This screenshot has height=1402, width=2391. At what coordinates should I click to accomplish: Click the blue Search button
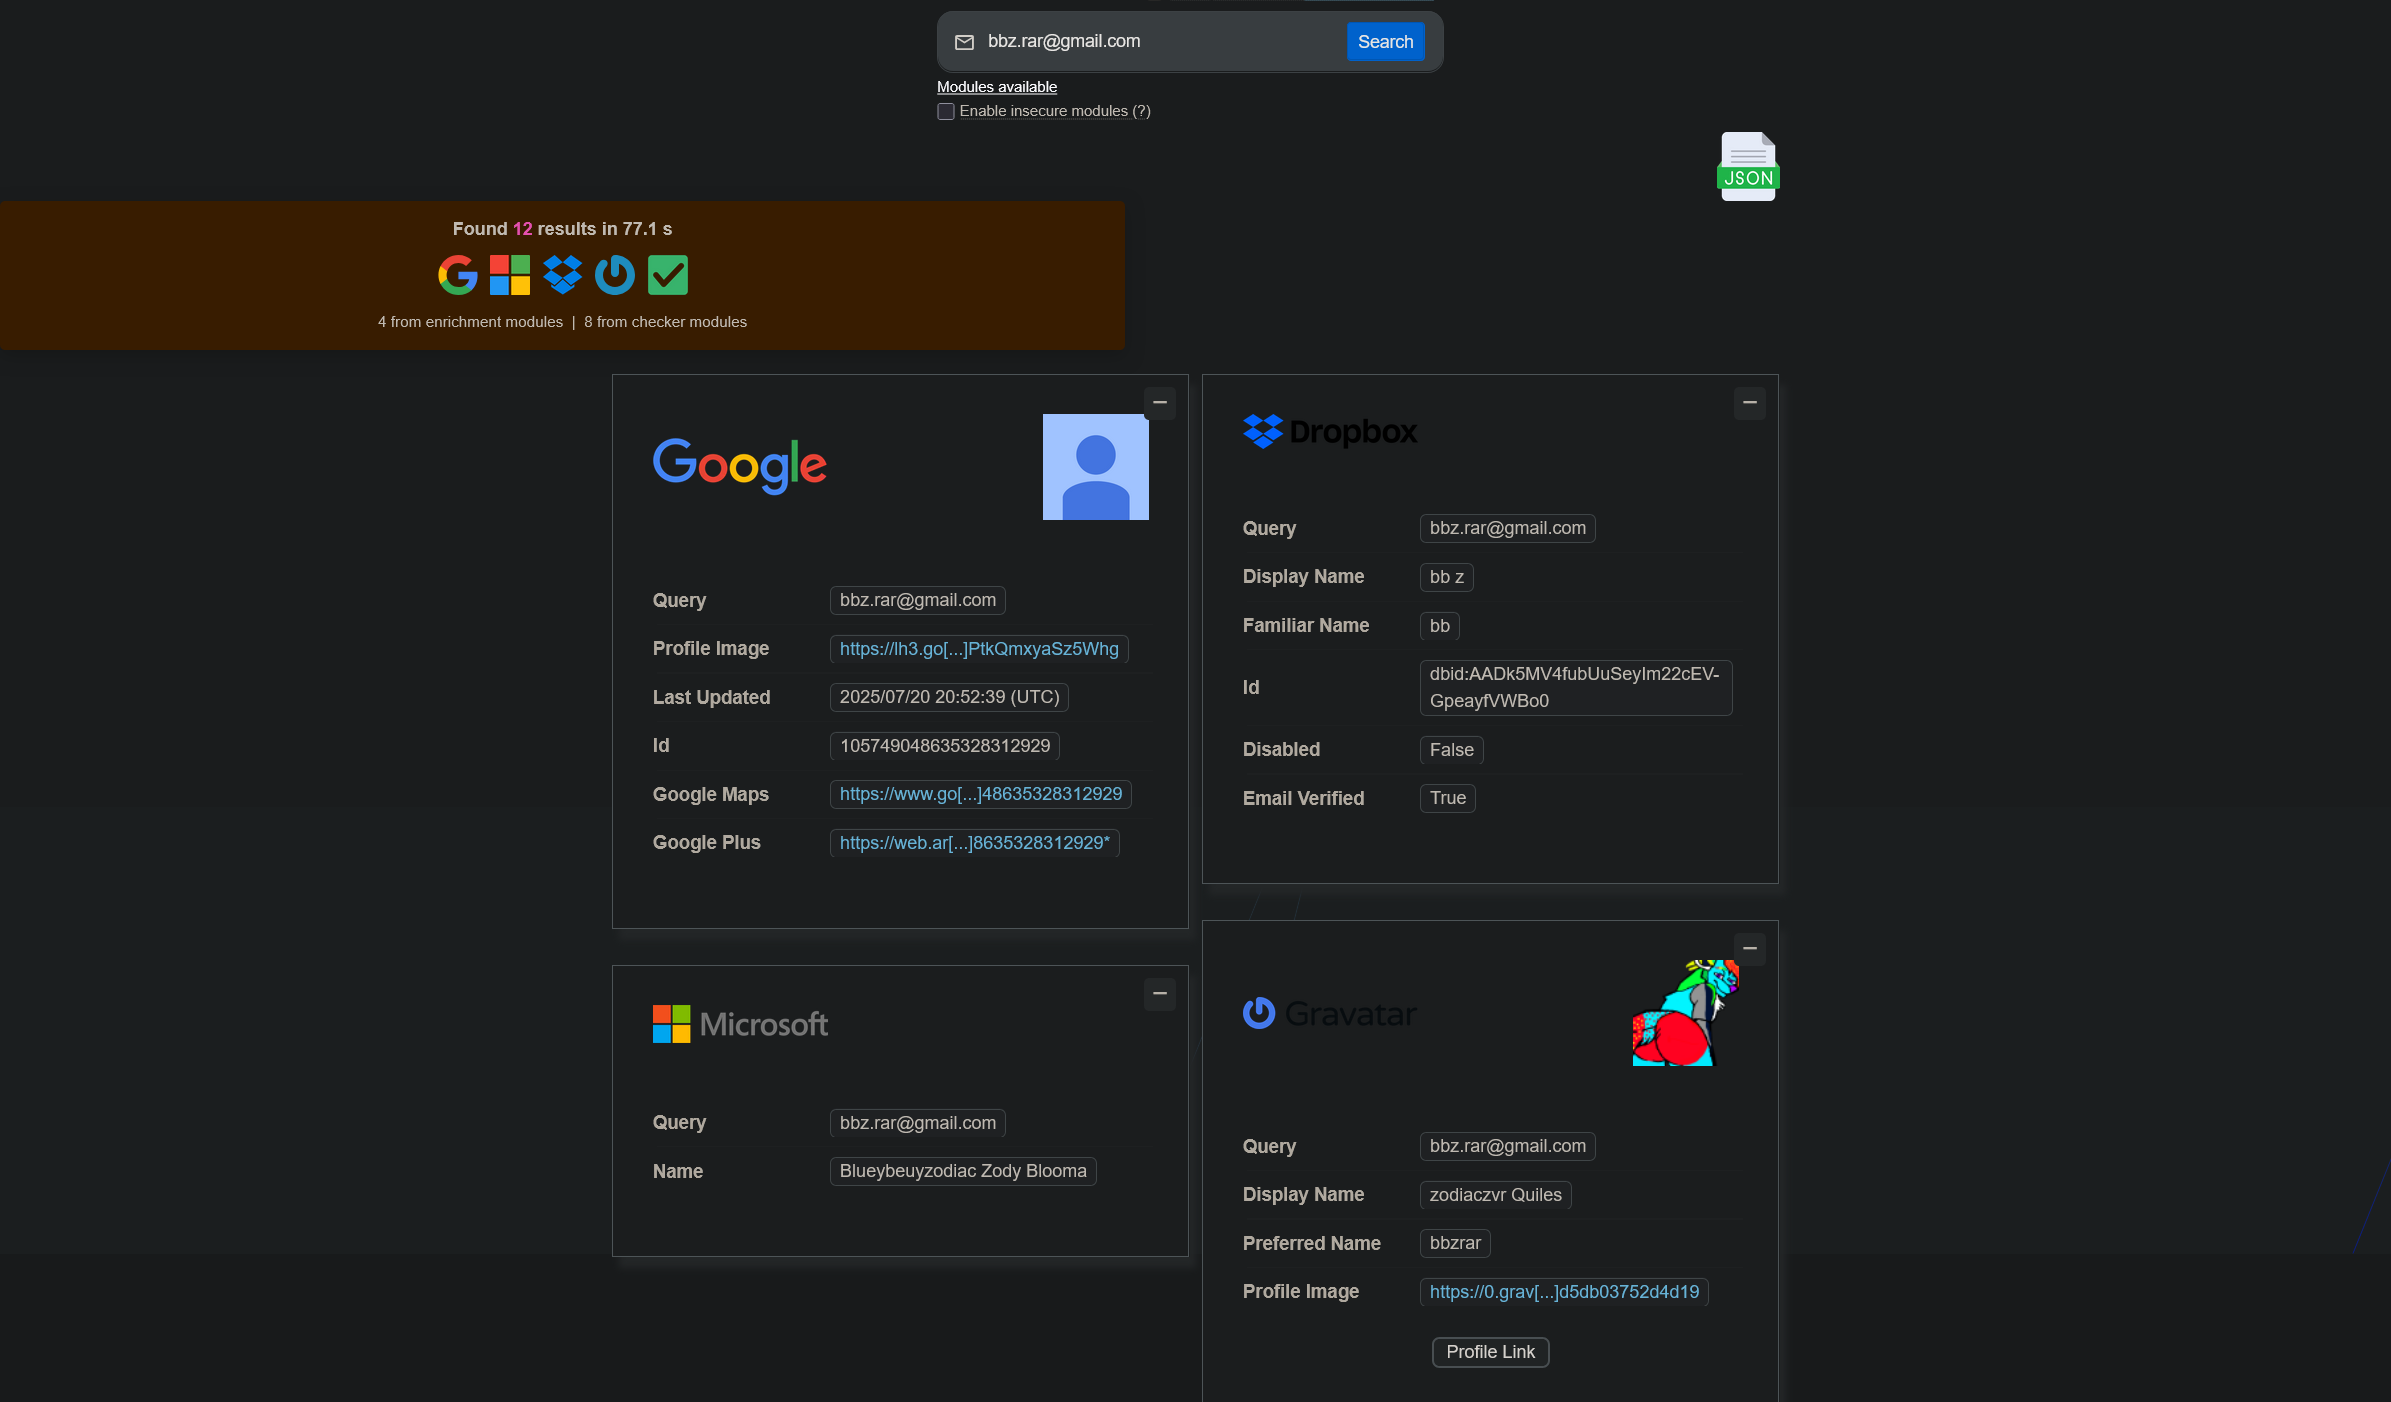click(1386, 42)
